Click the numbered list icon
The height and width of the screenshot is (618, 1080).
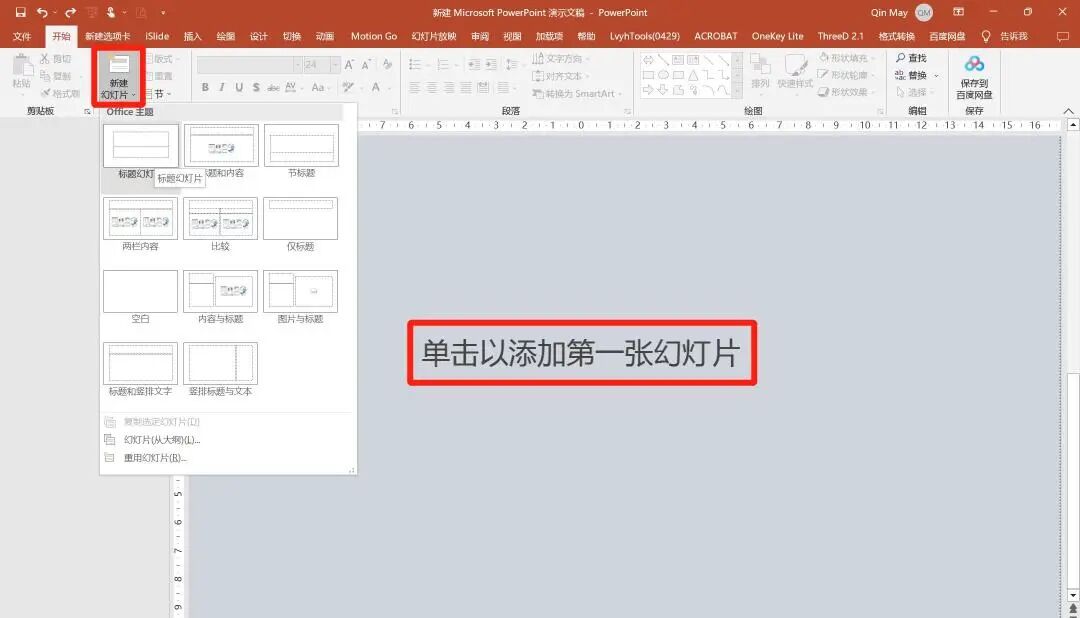click(x=443, y=65)
